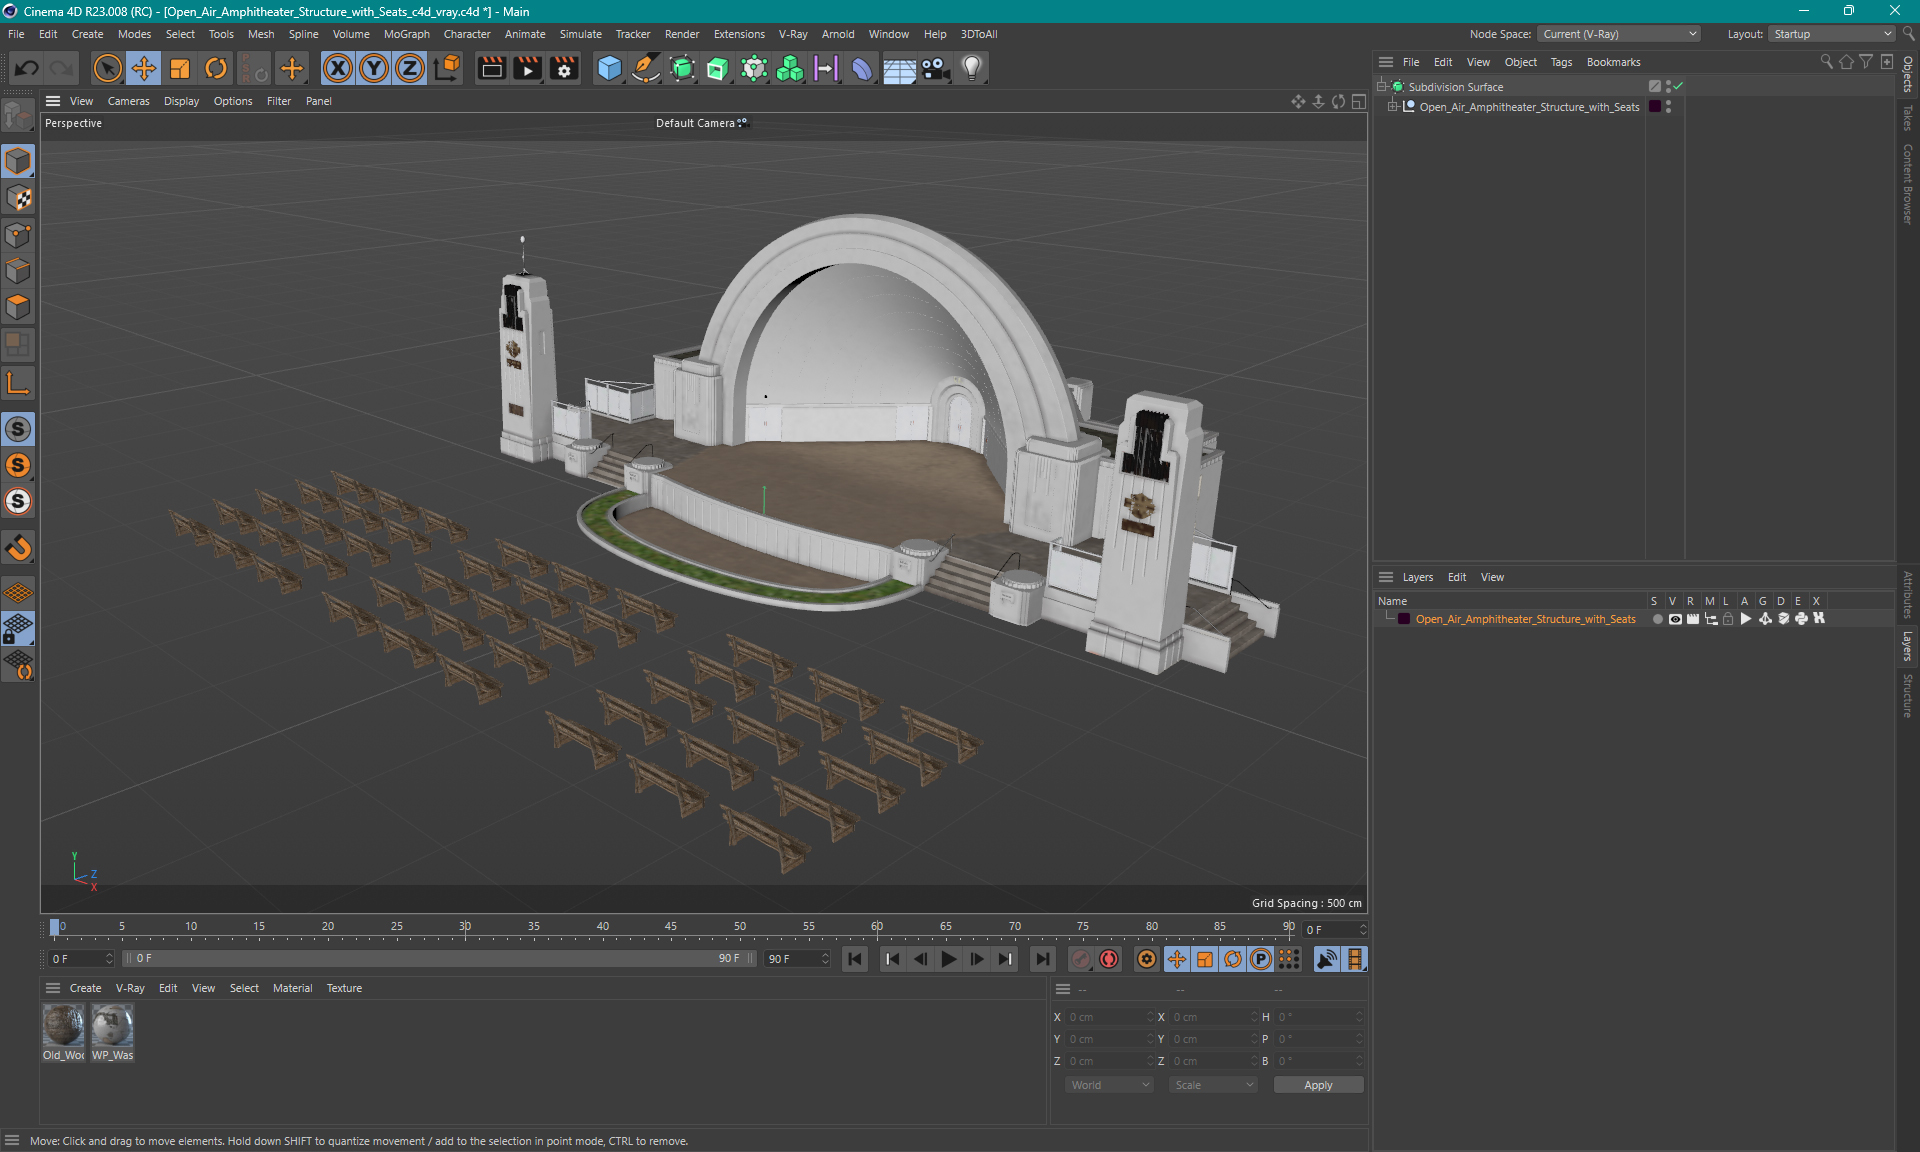The height and width of the screenshot is (1152, 1920).
Task: Add a Floor environment object
Action: coord(899,68)
